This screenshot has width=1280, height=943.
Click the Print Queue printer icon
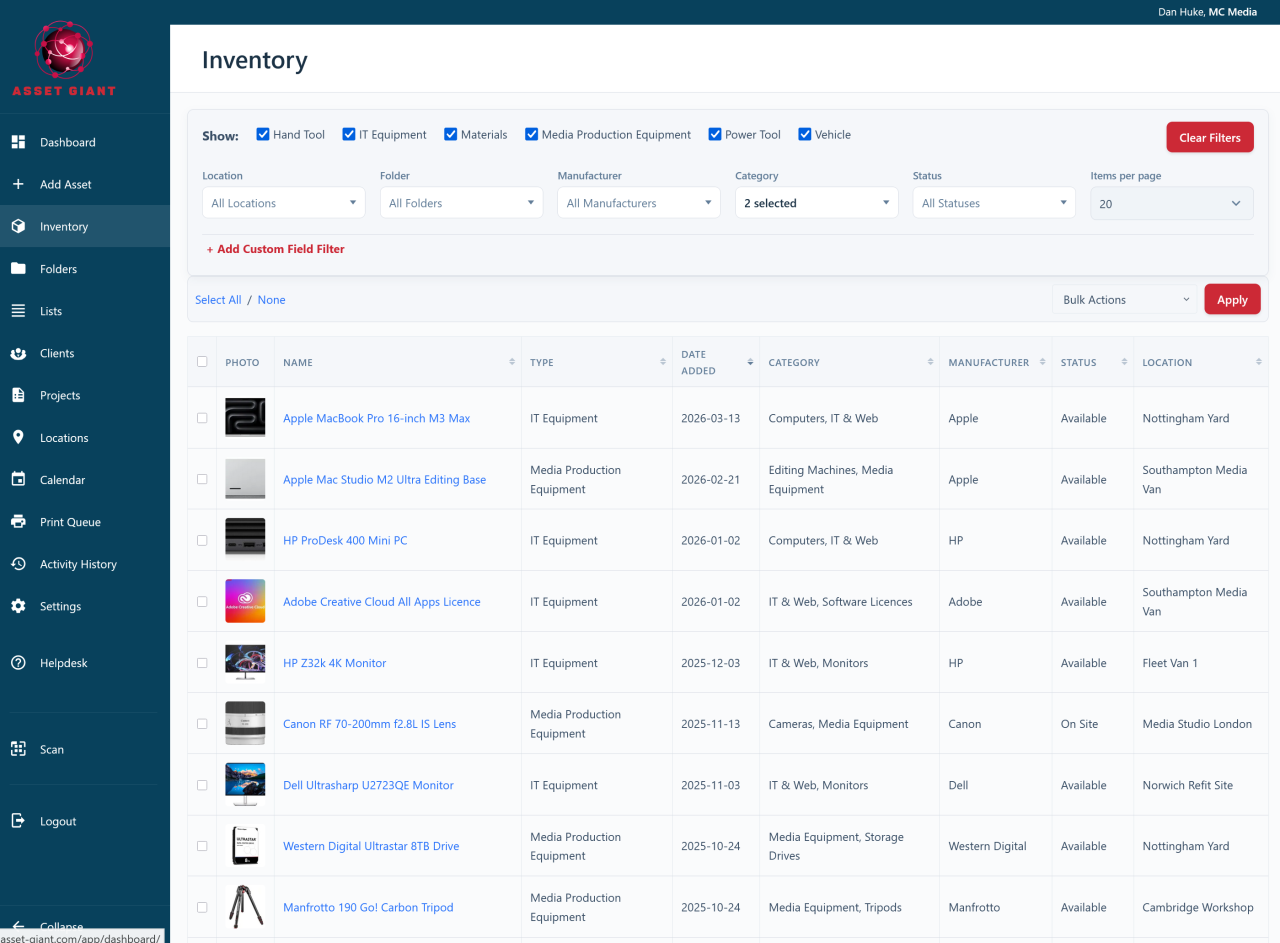(x=18, y=522)
